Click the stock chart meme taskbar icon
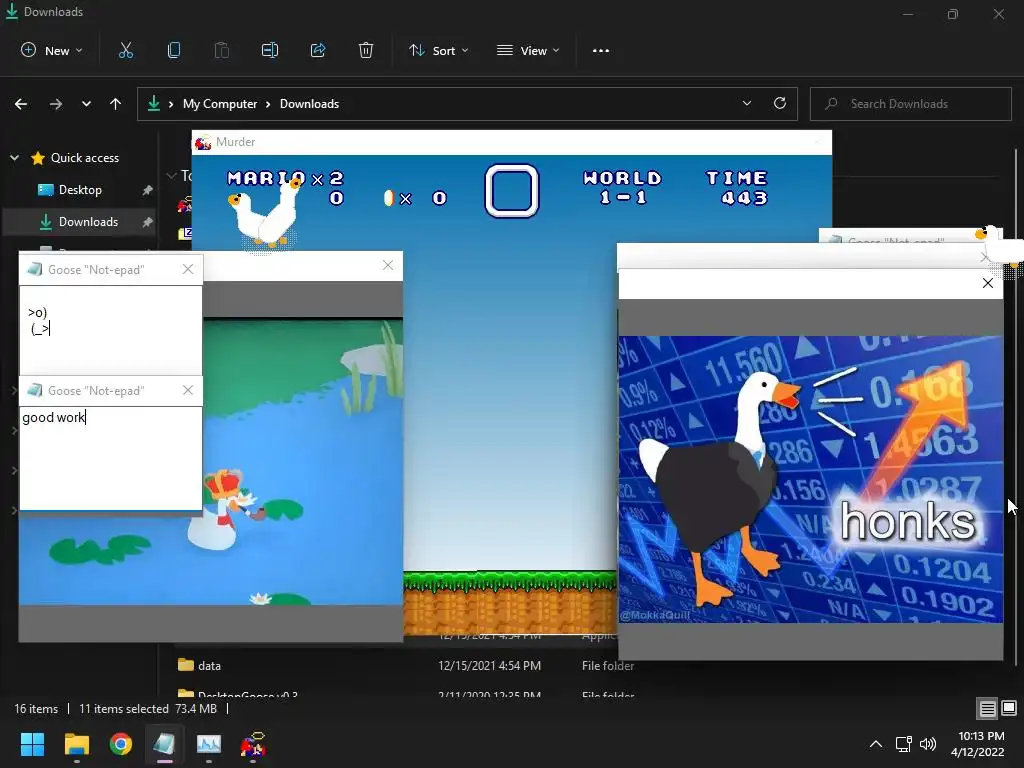The image size is (1024, 768). (x=209, y=744)
